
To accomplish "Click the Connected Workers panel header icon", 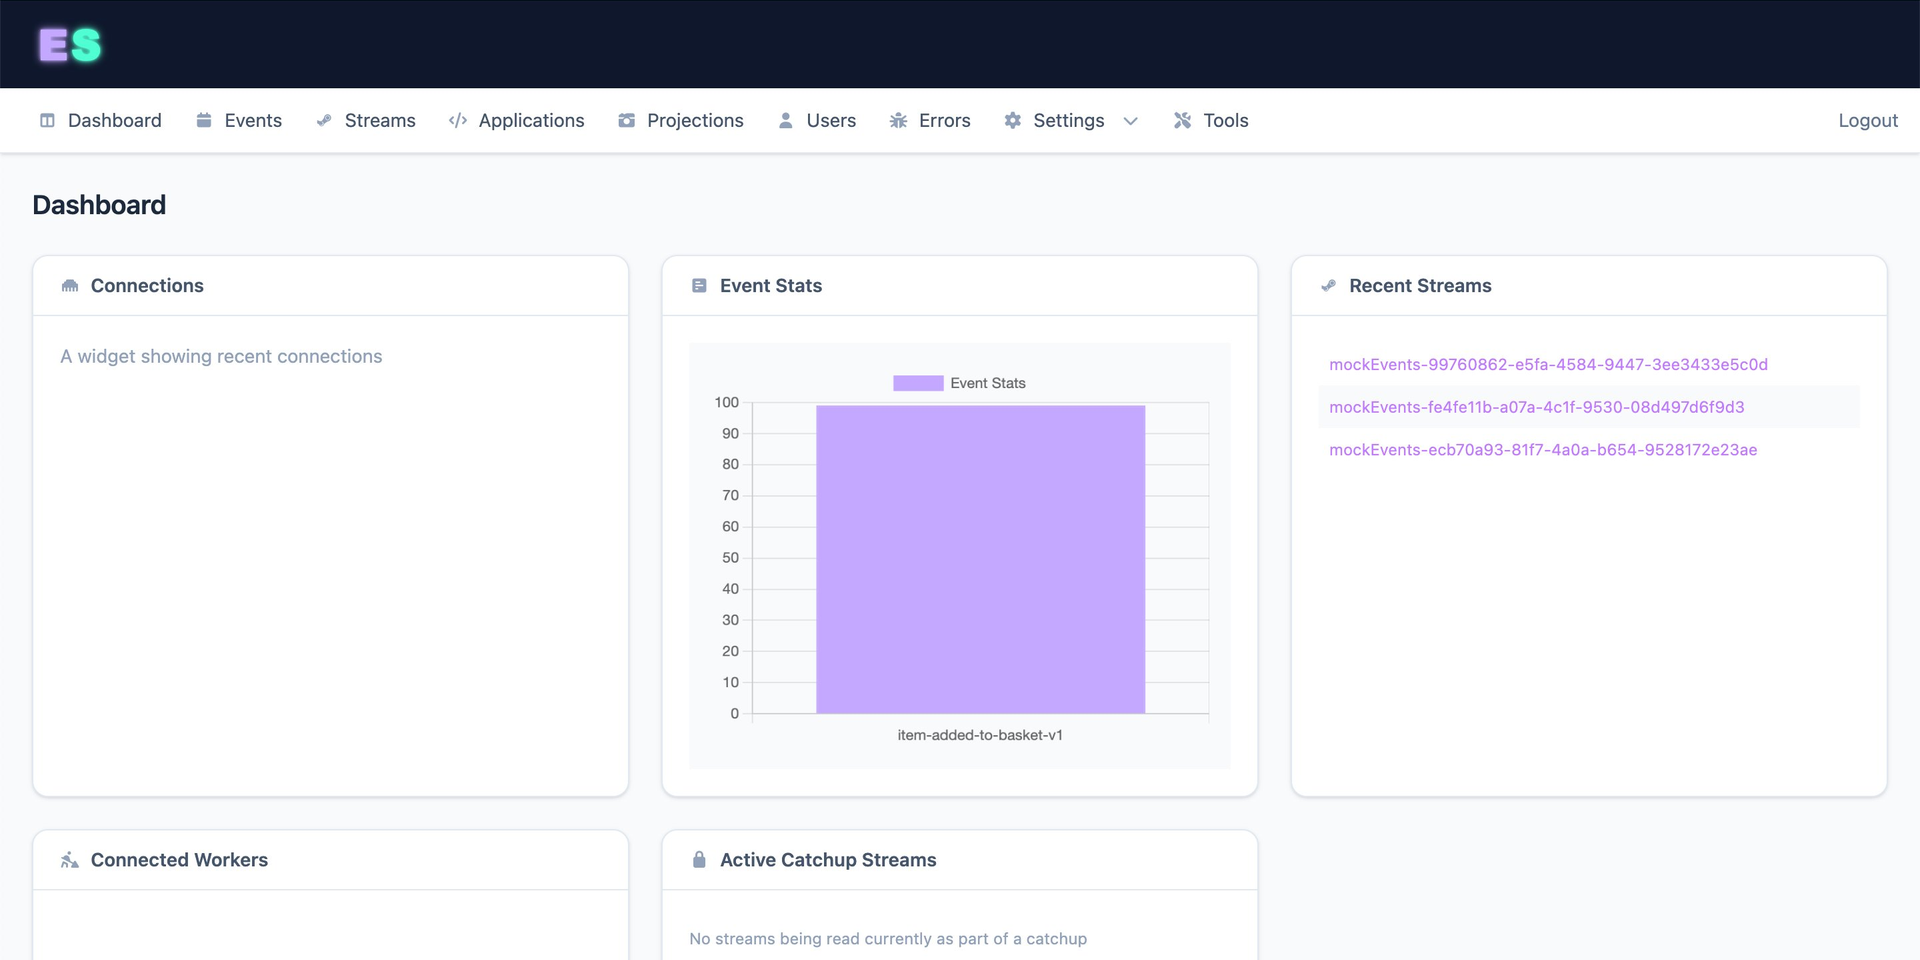I will click(x=70, y=860).
